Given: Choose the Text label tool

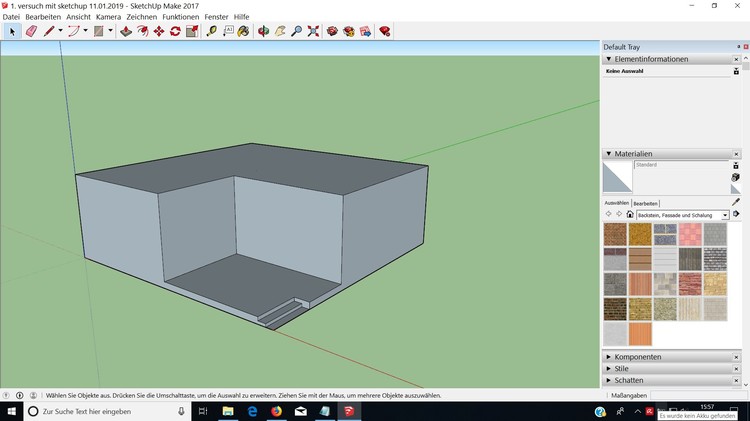Looking at the screenshot, I should pyautogui.click(x=228, y=32).
